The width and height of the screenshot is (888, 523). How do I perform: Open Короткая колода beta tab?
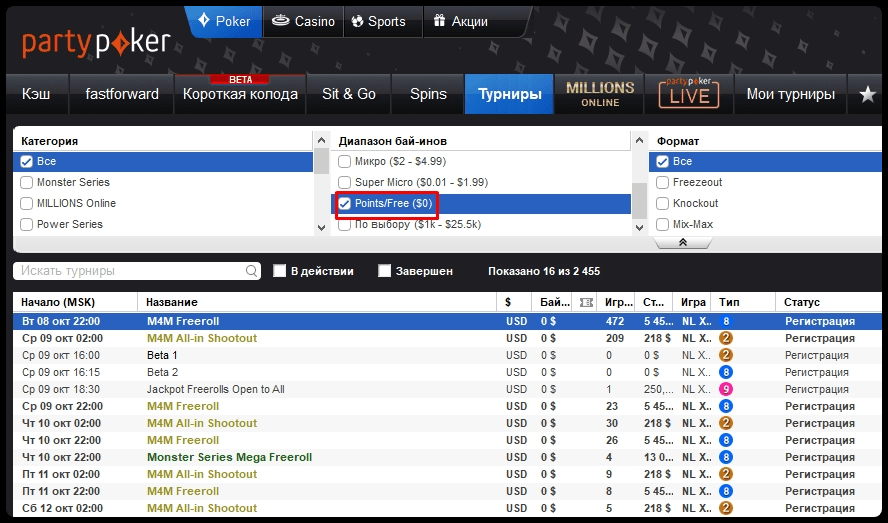tap(240, 94)
